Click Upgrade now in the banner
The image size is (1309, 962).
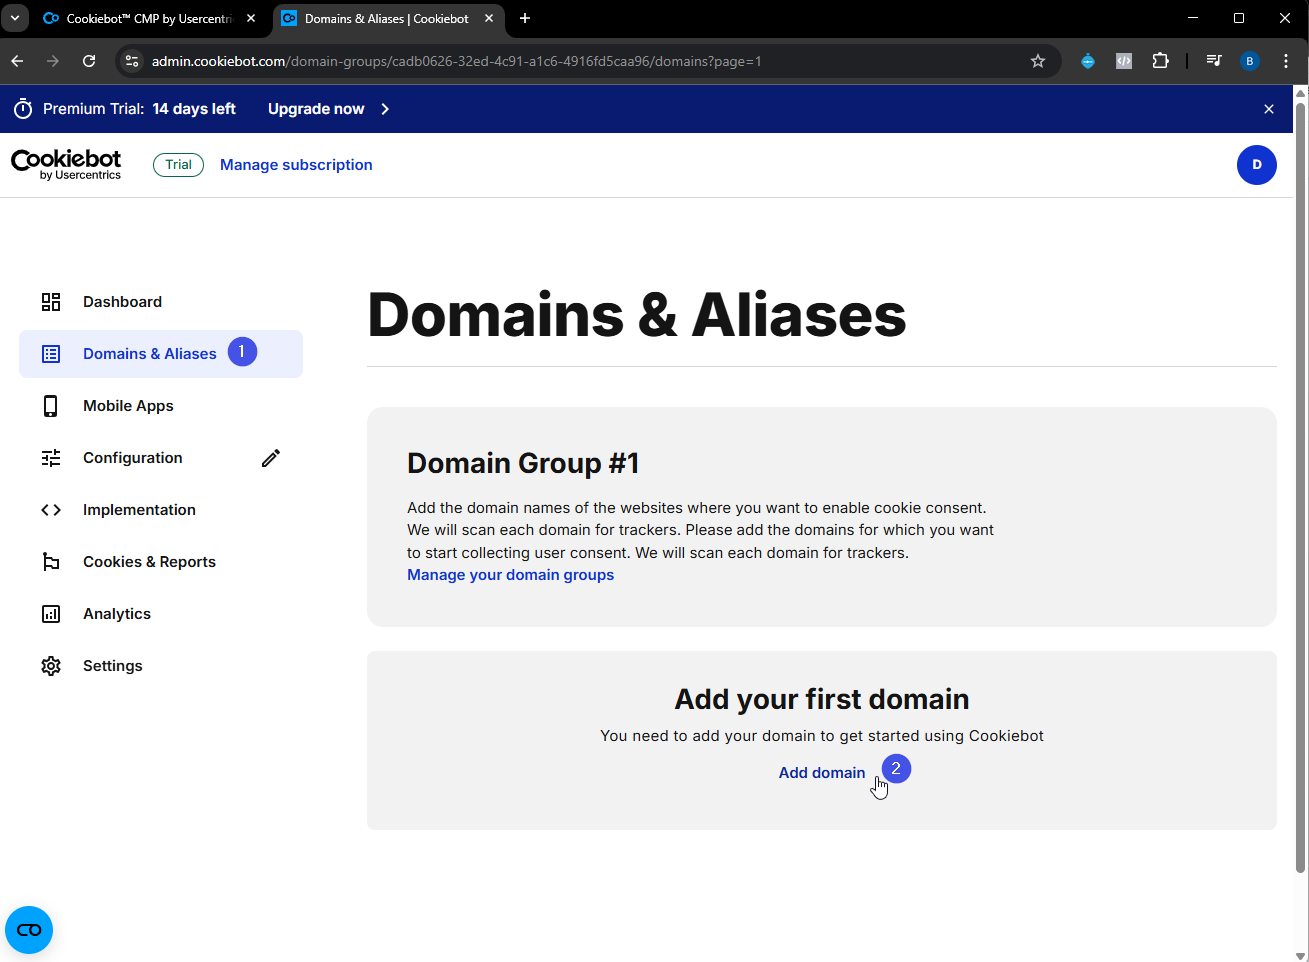tap(316, 109)
